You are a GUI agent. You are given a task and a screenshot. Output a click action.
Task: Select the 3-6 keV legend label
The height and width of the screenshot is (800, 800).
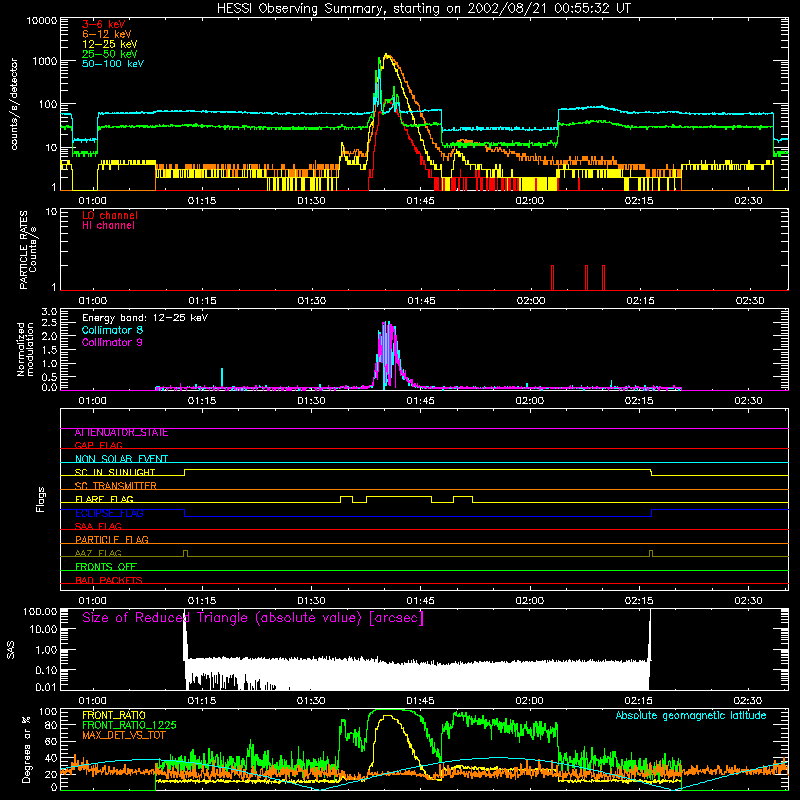(x=103, y=24)
